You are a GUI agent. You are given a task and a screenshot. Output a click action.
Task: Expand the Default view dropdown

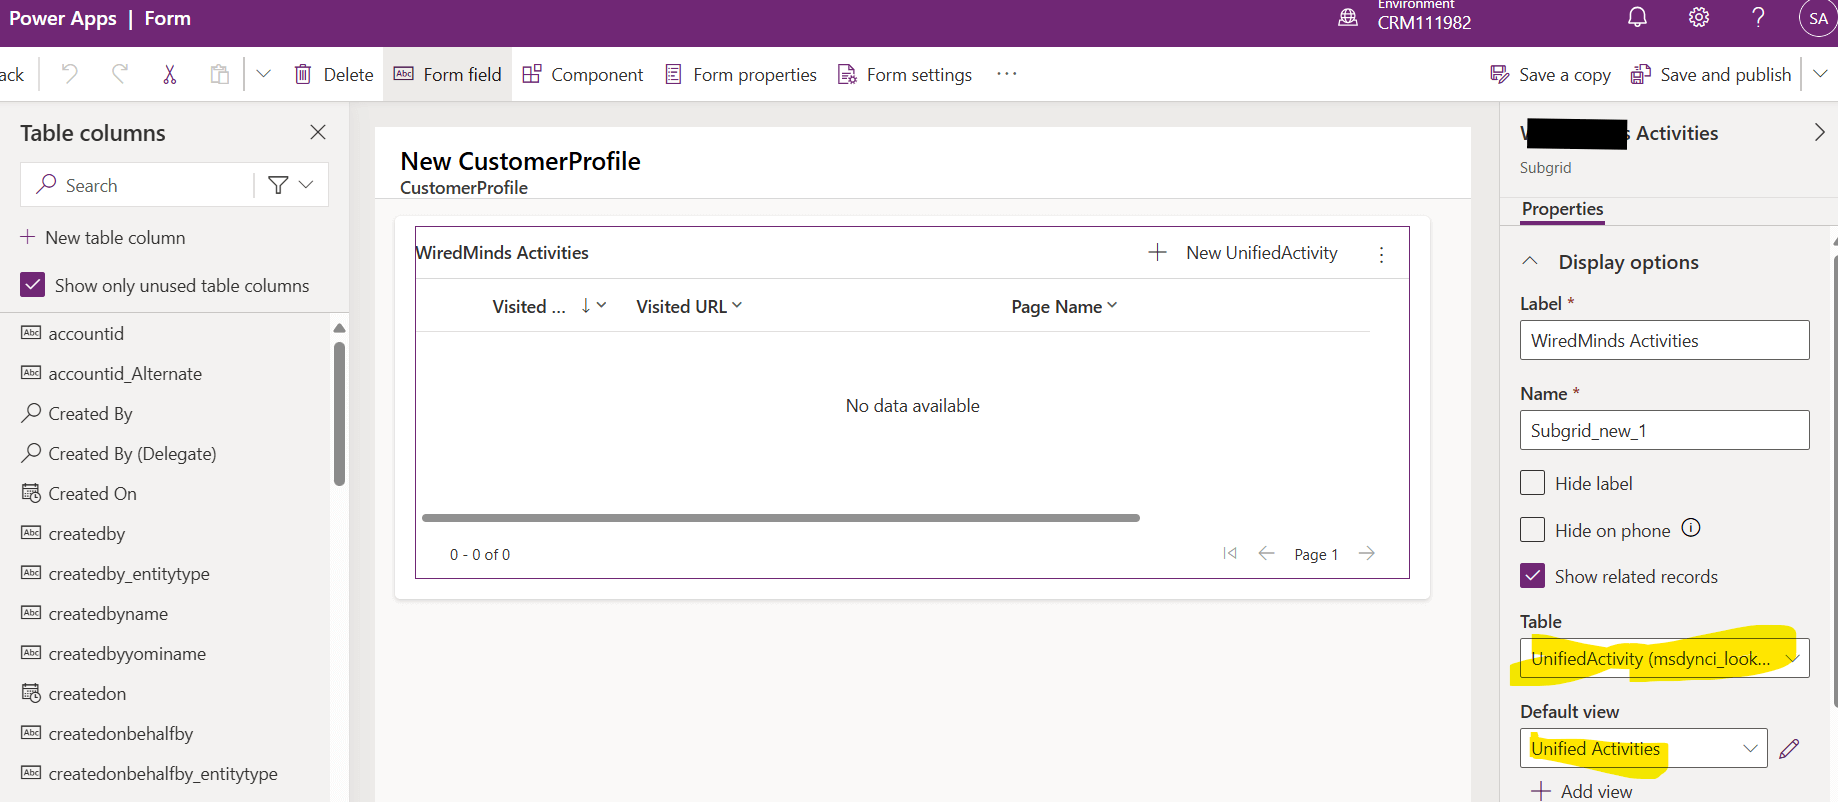point(1643,748)
